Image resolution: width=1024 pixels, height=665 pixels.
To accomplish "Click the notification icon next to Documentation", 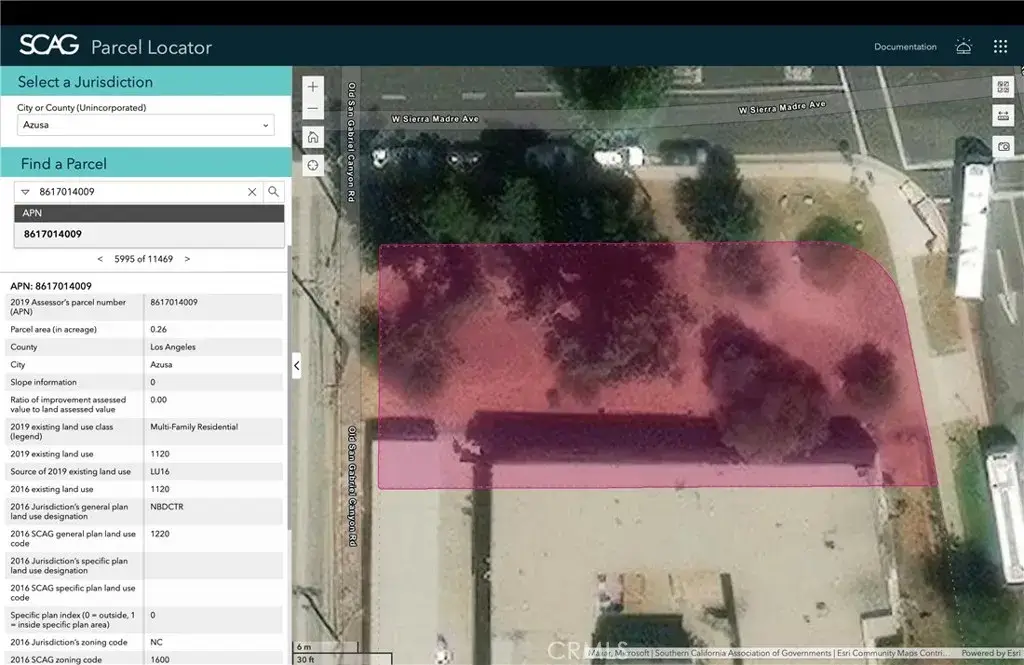I will [x=963, y=46].
